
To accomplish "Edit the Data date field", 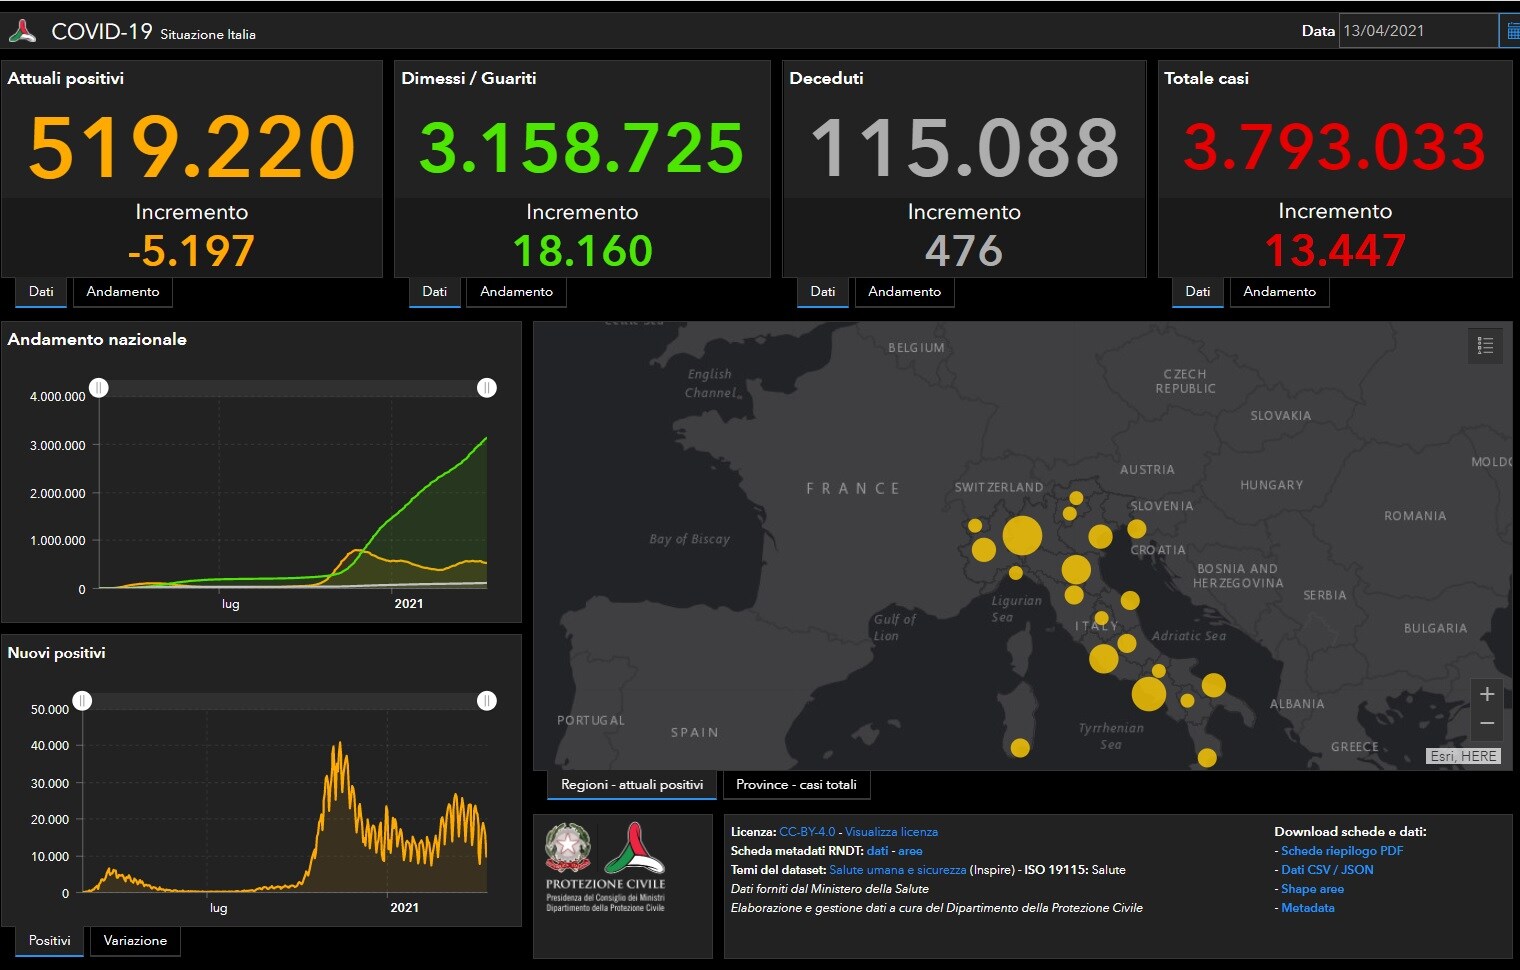I will 1418,31.
